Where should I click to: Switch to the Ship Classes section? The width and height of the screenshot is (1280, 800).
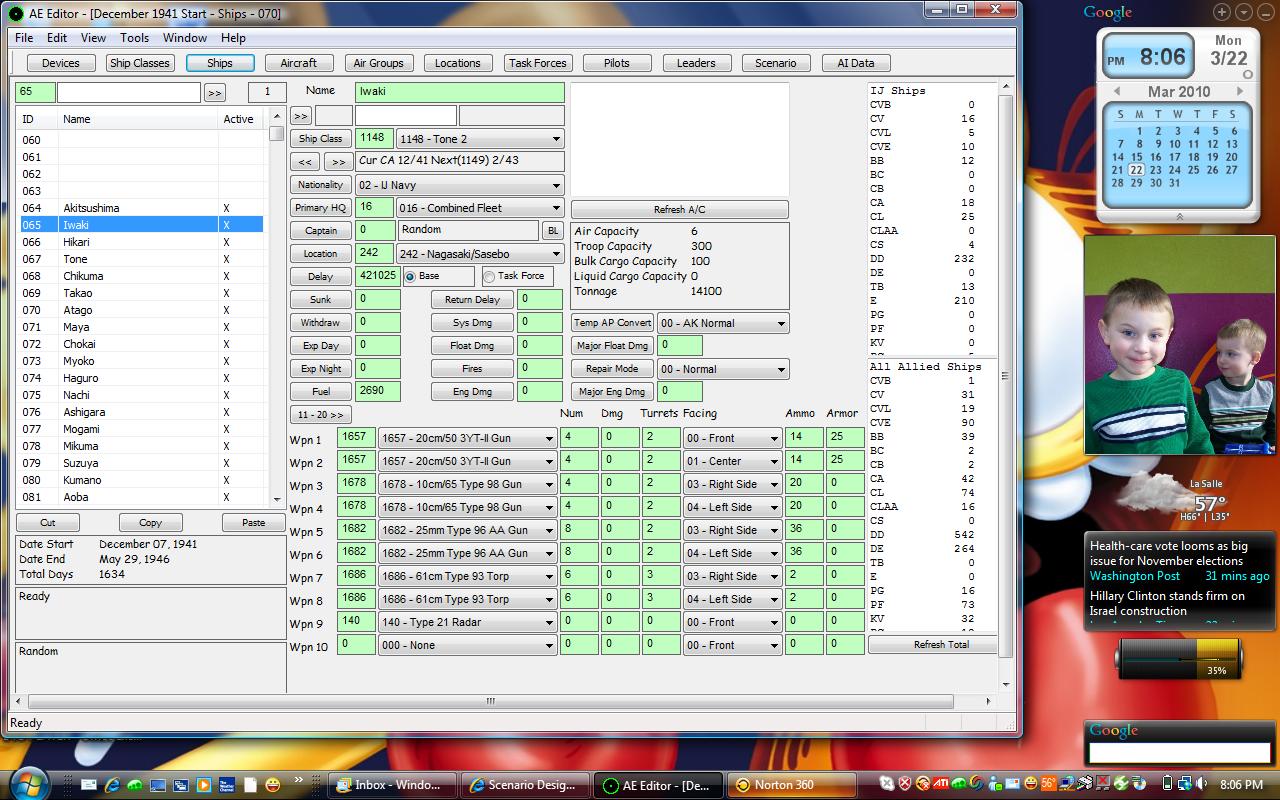click(140, 63)
